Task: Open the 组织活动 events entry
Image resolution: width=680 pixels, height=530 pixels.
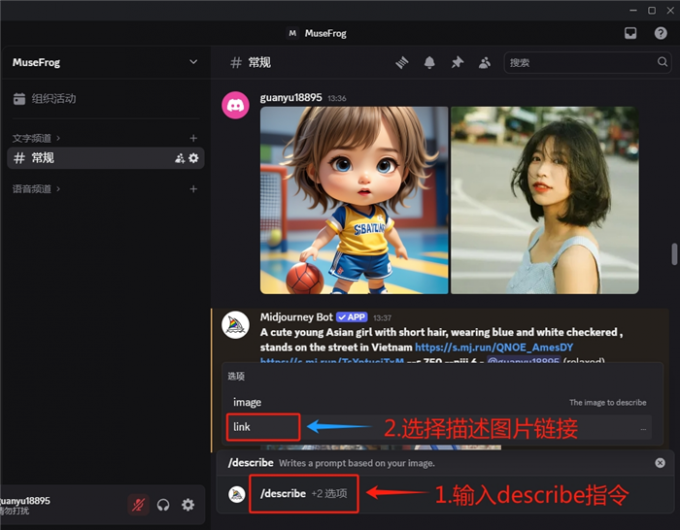Action: coord(45,98)
